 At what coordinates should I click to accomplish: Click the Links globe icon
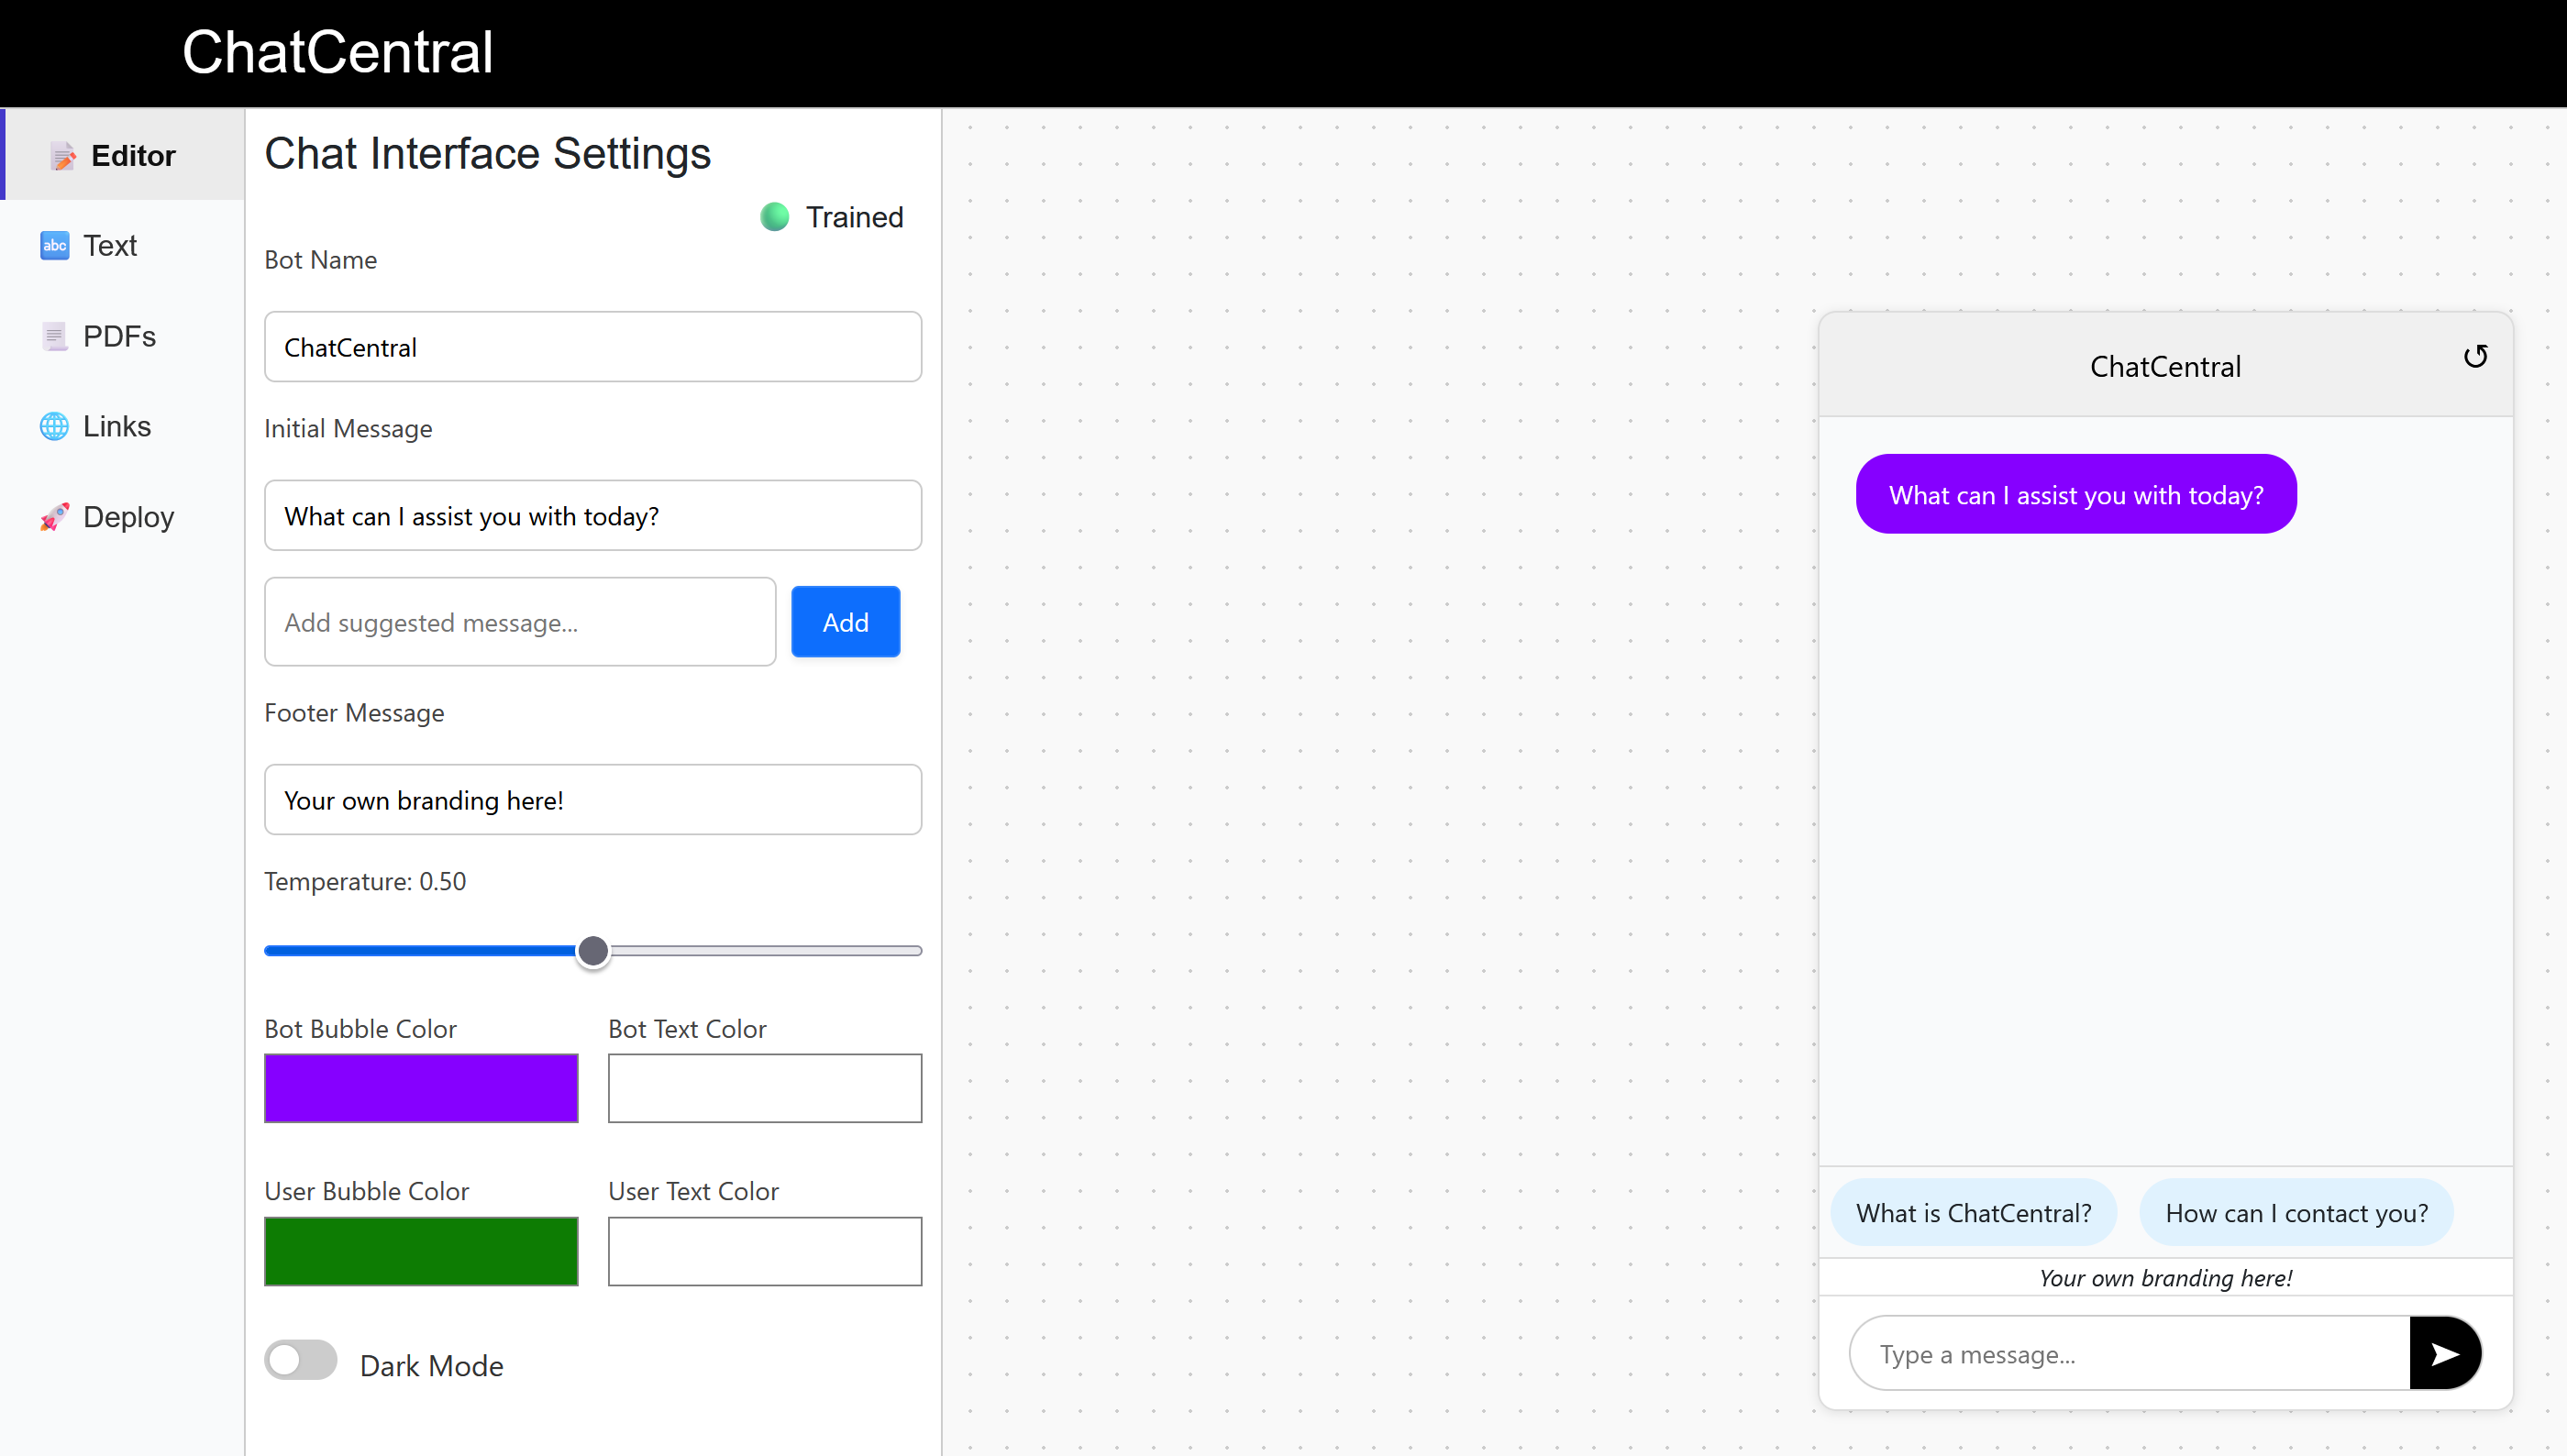point(54,426)
